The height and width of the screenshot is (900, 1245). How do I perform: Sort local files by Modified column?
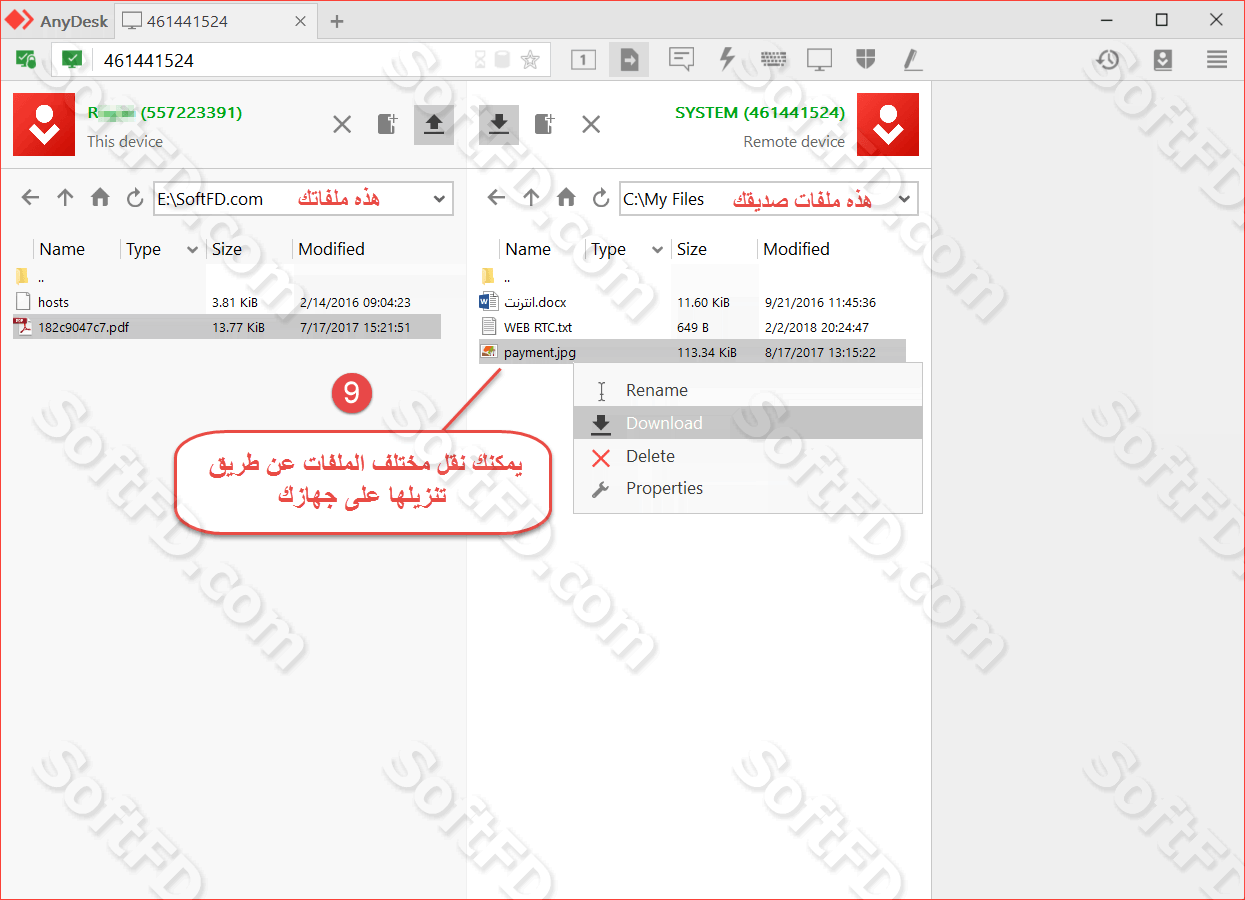(331, 249)
